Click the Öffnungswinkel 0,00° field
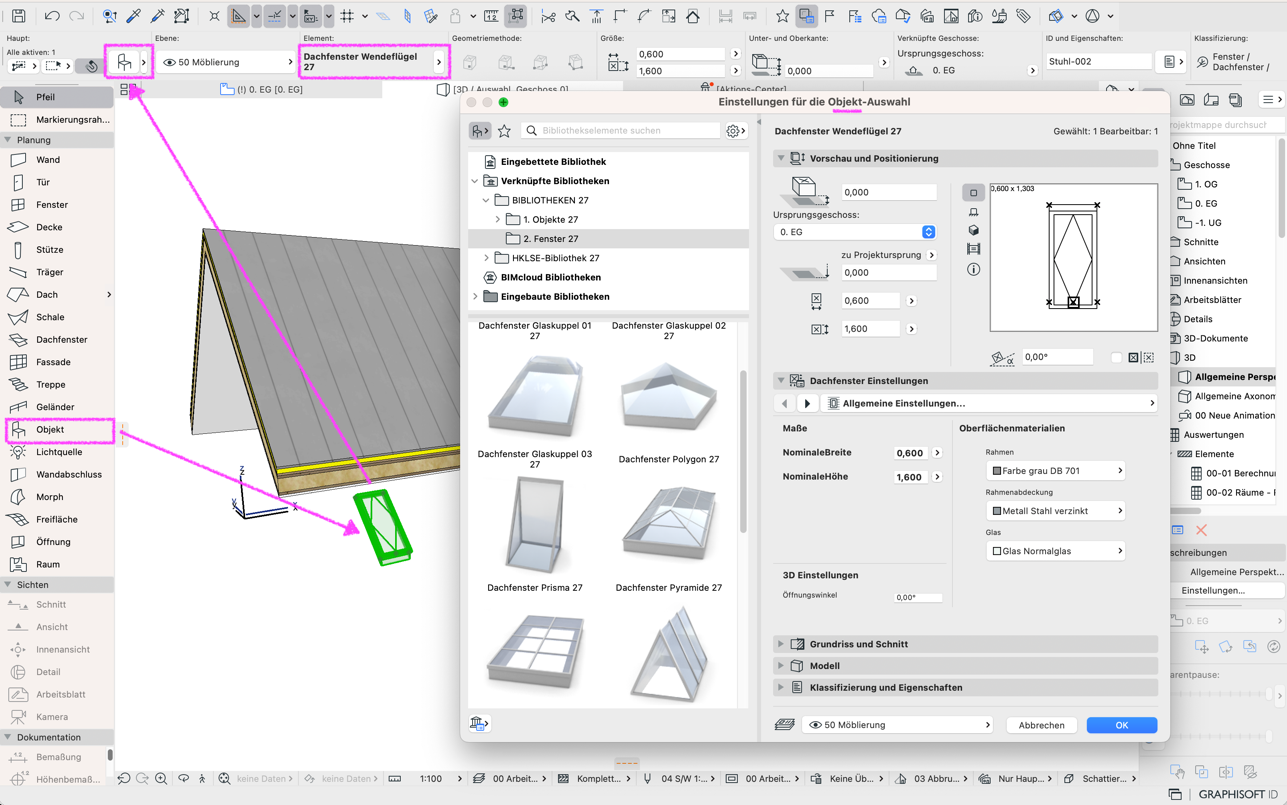The width and height of the screenshot is (1287, 805). coord(917,597)
